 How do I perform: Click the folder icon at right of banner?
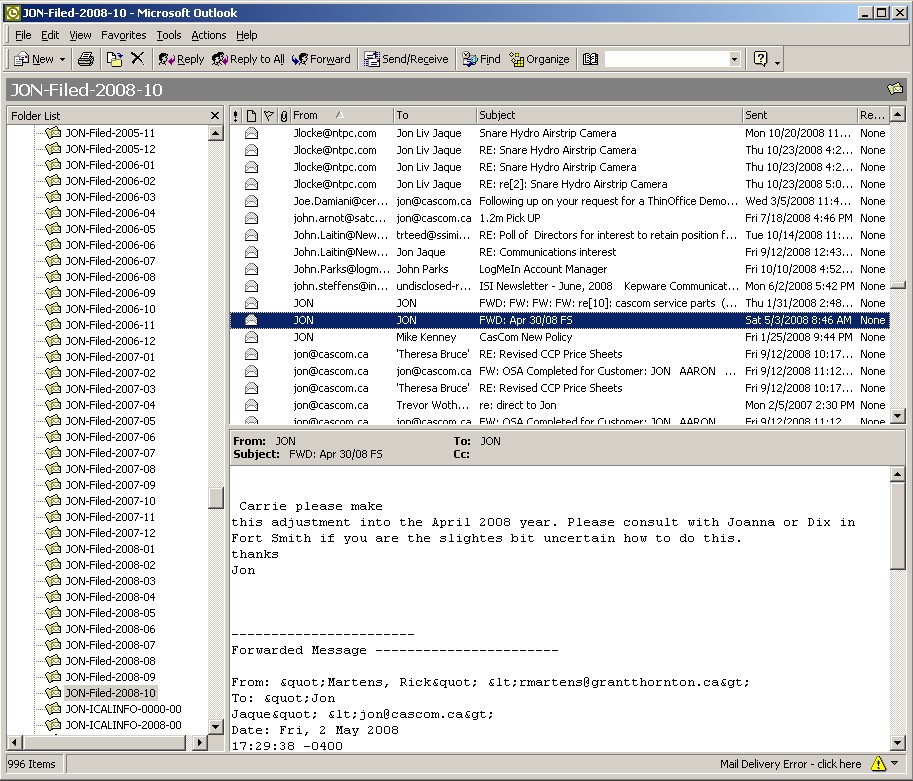pyautogui.click(x=895, y=89)
